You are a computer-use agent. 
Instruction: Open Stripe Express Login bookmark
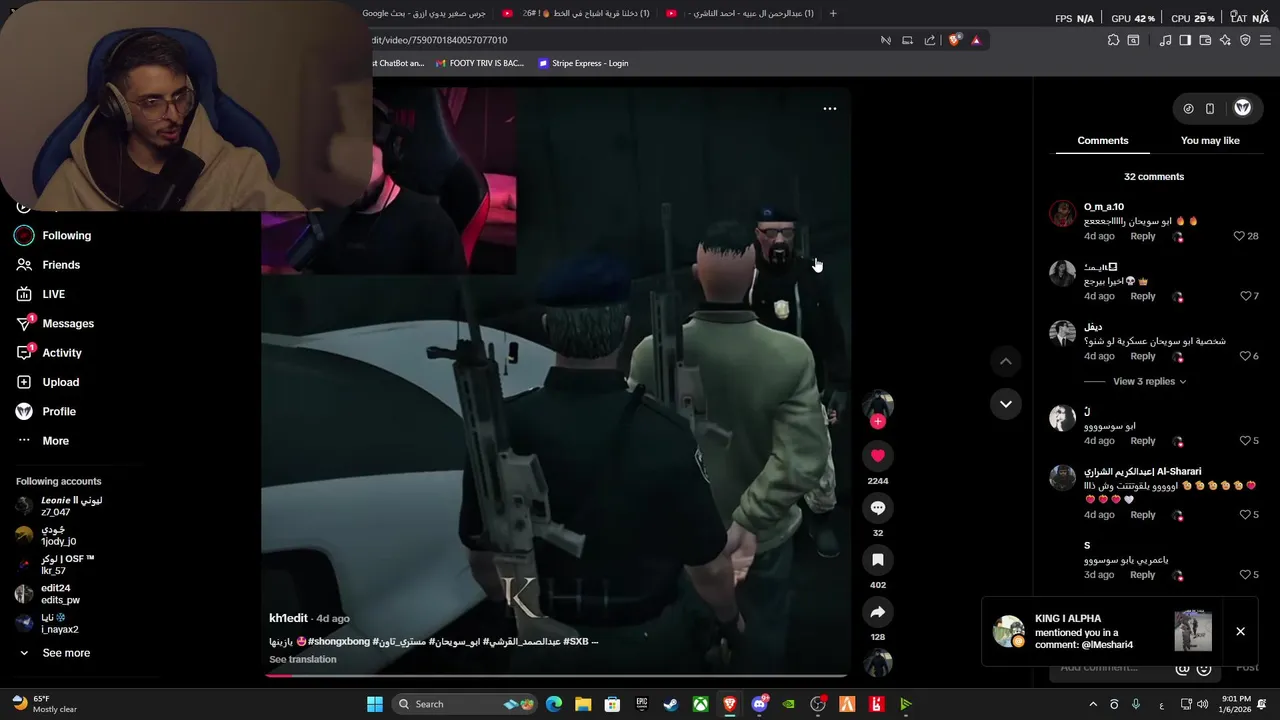tap(583, 63)
